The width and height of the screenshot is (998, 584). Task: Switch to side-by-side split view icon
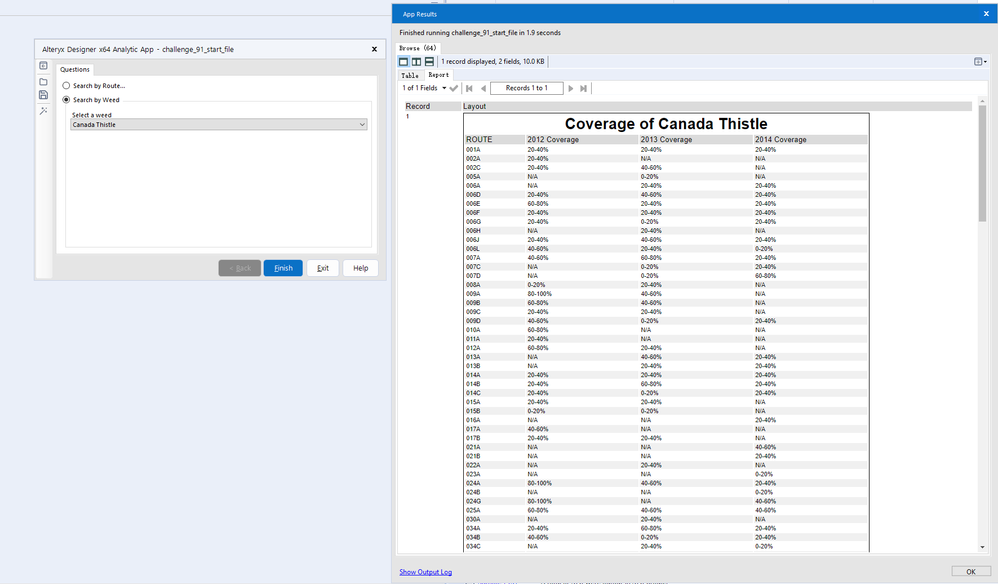pyautogui.click(x=417, y=62)
